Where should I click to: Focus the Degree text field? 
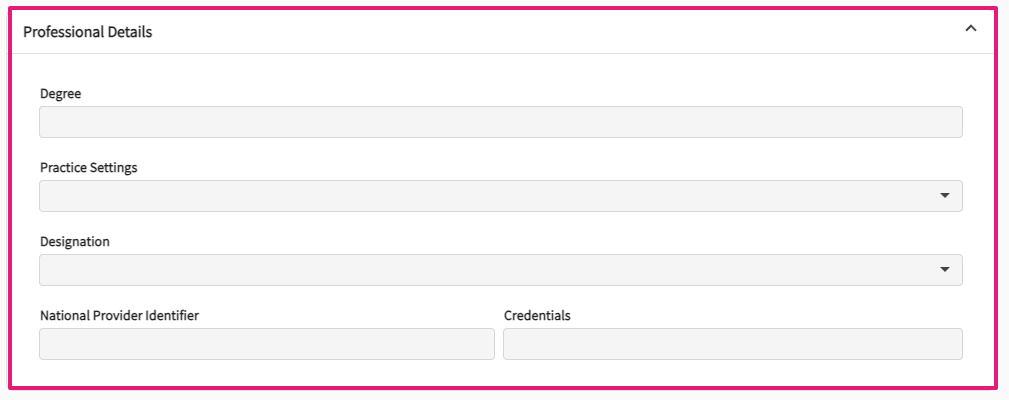click(500, 122)
